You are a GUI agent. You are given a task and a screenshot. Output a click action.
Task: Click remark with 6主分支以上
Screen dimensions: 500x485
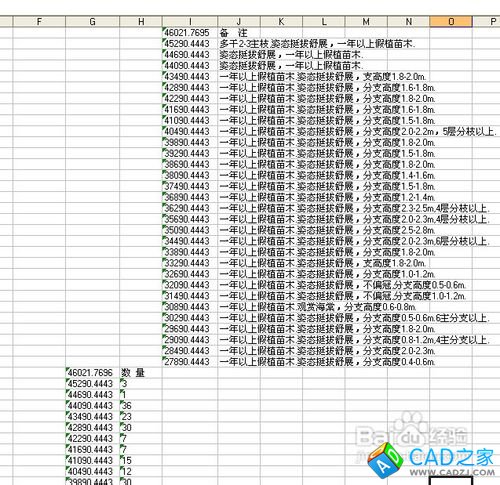(x=354, y=318)
